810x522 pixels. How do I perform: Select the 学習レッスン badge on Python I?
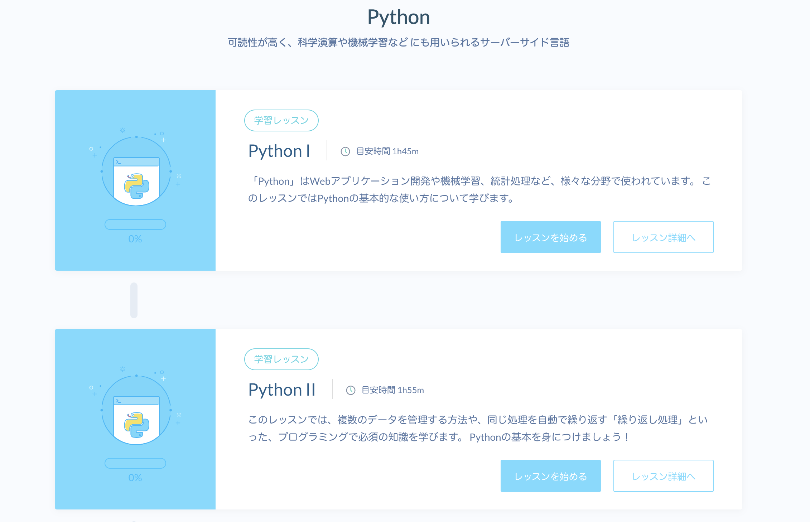[x=281, y=121]
